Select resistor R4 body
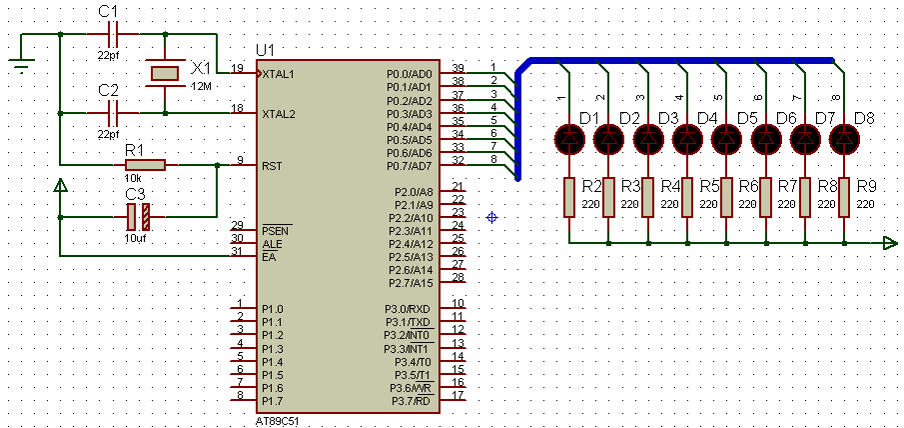This screenshot has width=904, height=428. (648, 197)
